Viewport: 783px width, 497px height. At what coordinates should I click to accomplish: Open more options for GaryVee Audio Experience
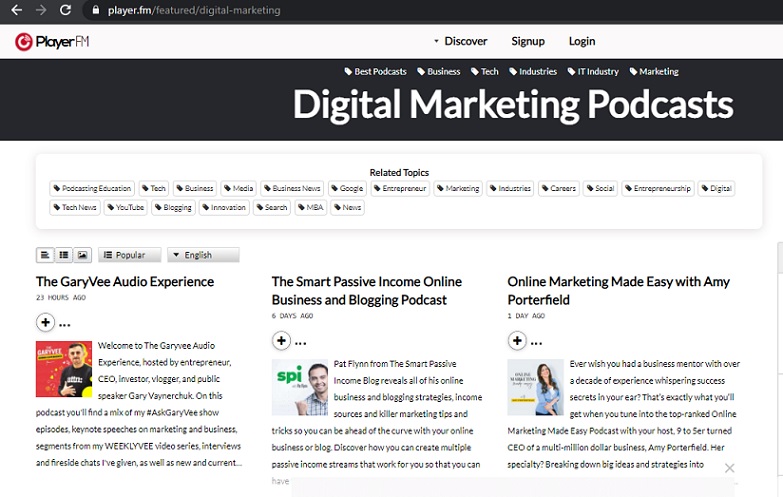(65, 325)
